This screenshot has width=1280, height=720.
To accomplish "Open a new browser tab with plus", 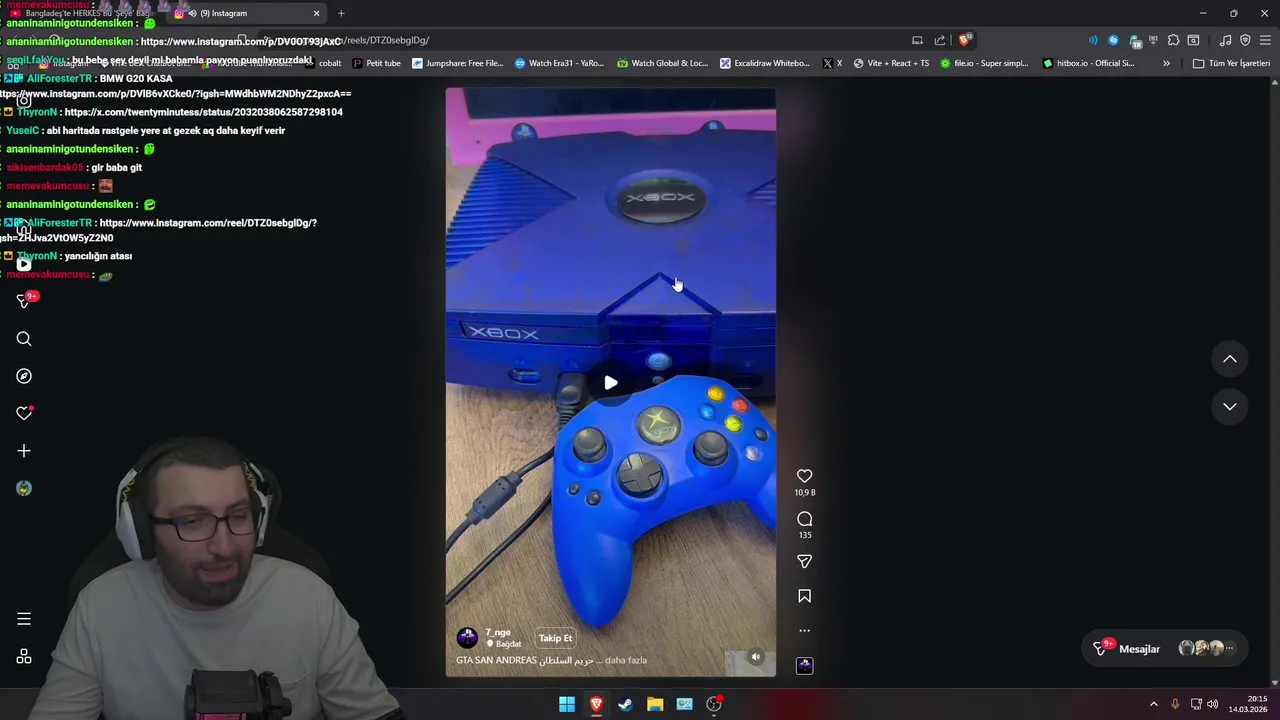I will pyautogui.click(x=341, y=13).
